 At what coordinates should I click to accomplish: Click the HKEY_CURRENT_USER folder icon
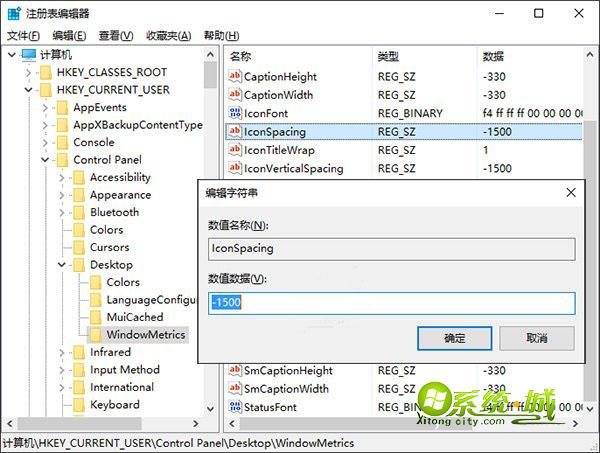coord(46,90)
